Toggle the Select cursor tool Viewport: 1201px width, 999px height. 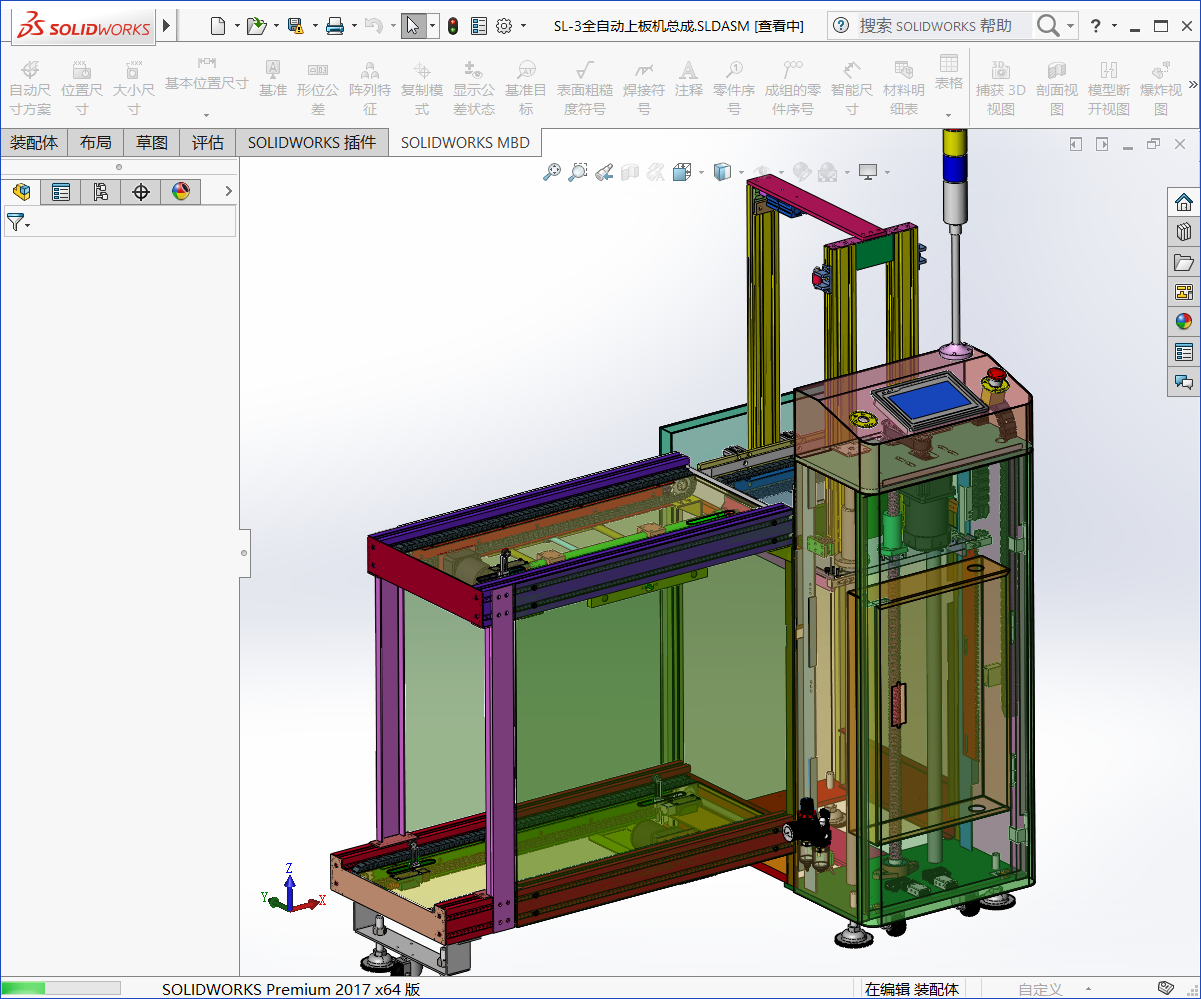(x=413, y=26)
